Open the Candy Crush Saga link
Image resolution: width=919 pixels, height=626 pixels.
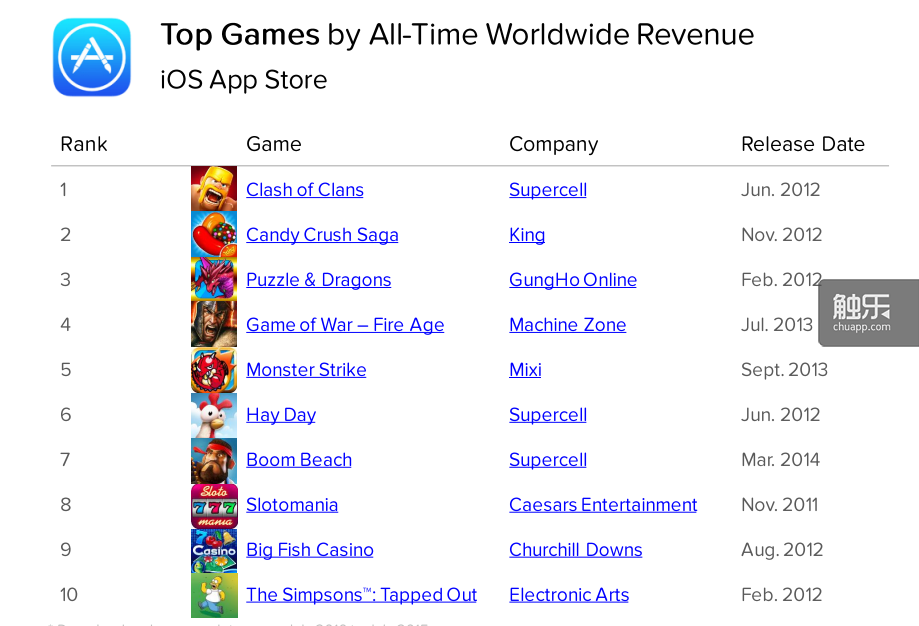click(322, 235)
